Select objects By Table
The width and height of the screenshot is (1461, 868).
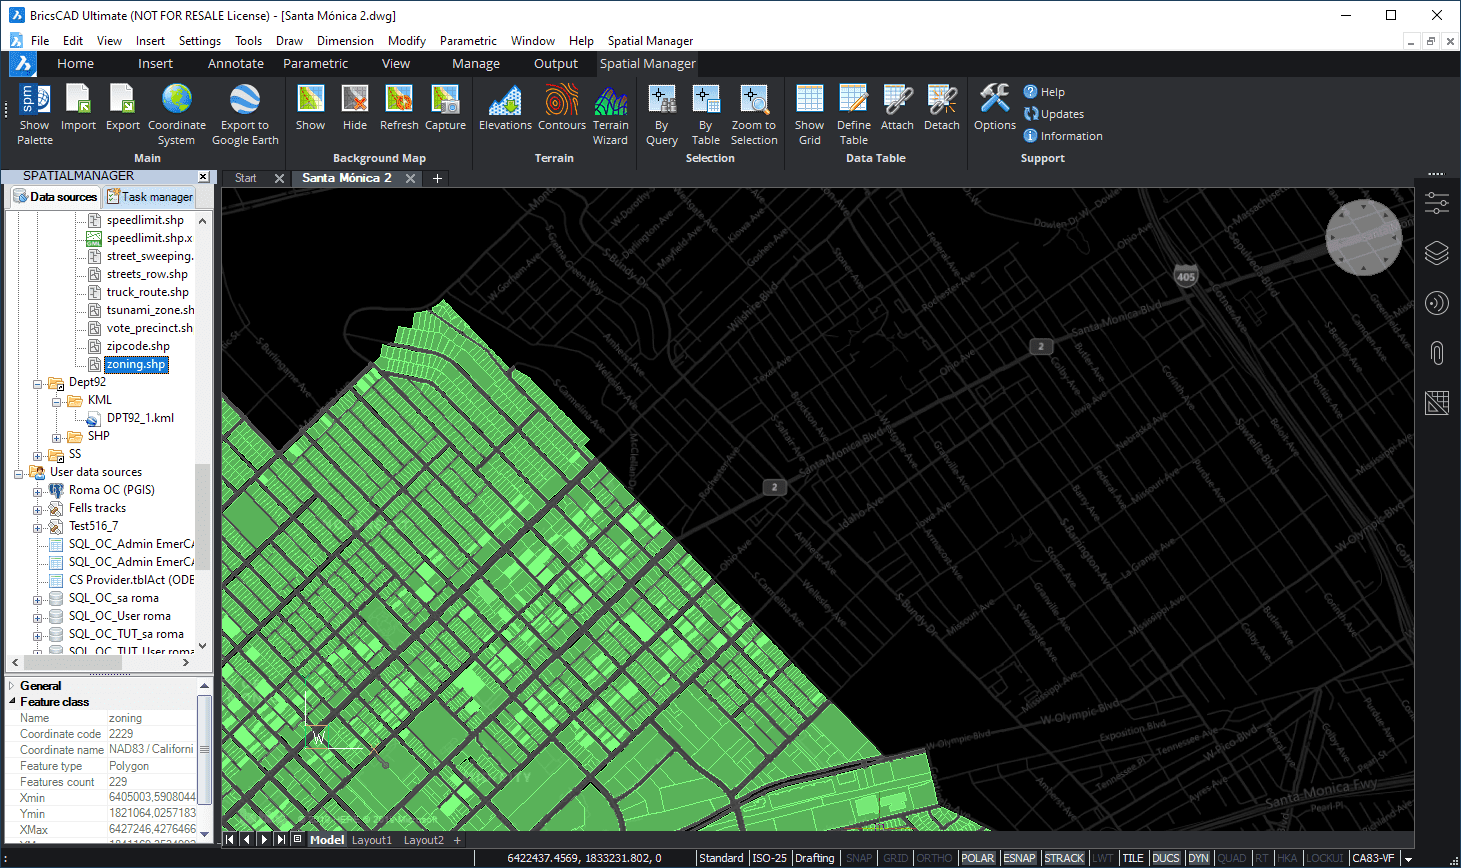pyautogui.click(x=706, y=114)
